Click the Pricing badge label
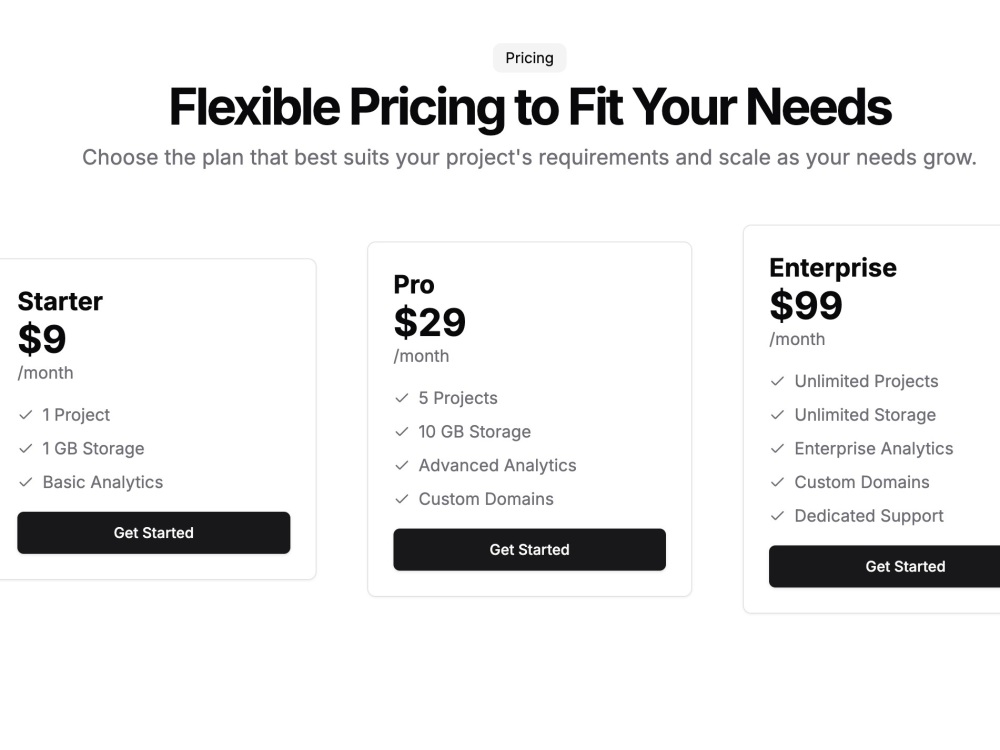Image resolution: width=1000 pixels, height=750 pixels. (x=529, y=58)
